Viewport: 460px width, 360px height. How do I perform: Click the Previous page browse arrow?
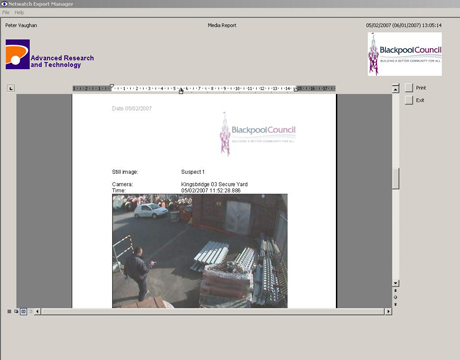[x=395, y=291]
